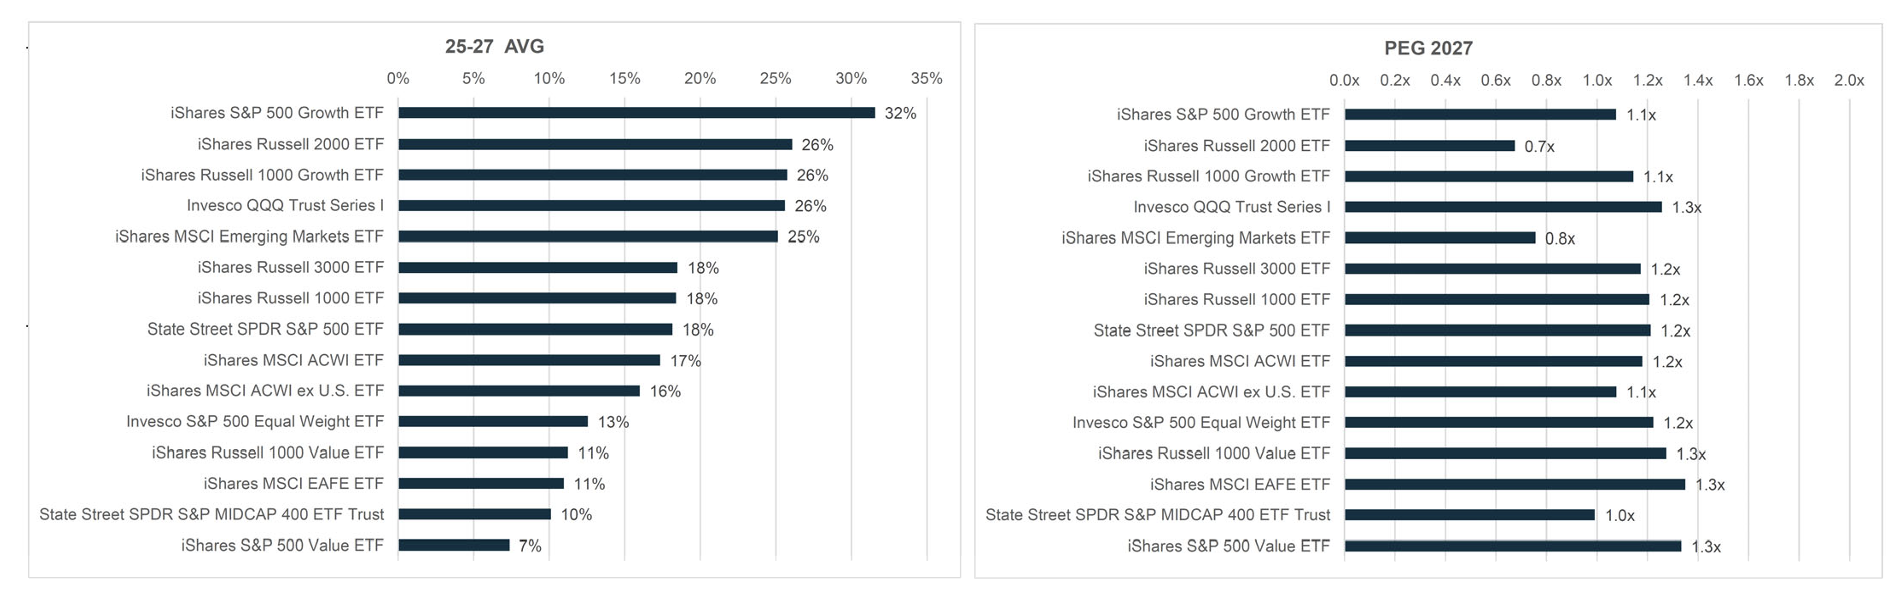Click the 1.0x bar for SPDR S&P MIDCAP 400 ETF

tap(1469, 515)
